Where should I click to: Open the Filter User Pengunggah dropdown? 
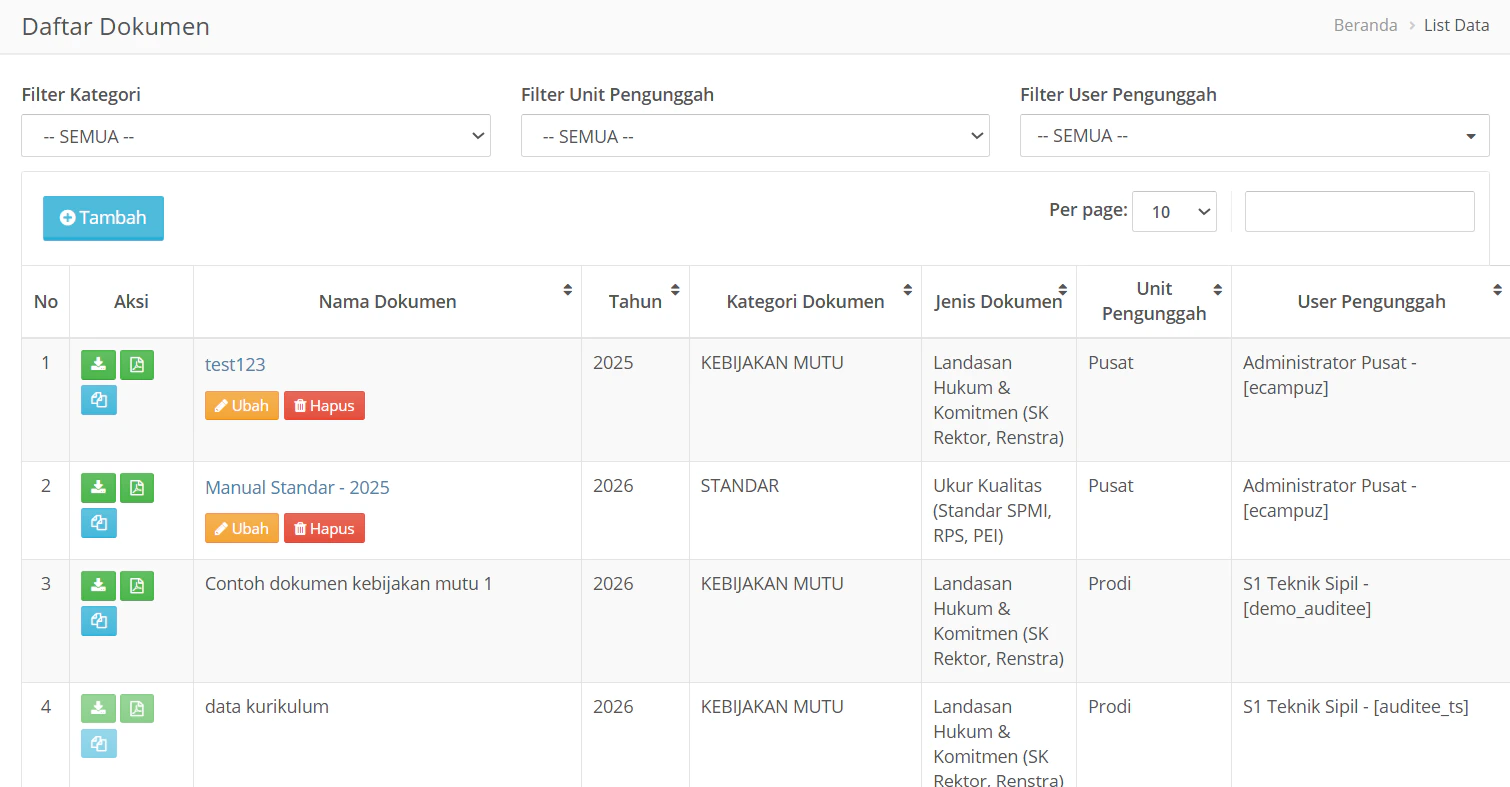(1254, 135)
